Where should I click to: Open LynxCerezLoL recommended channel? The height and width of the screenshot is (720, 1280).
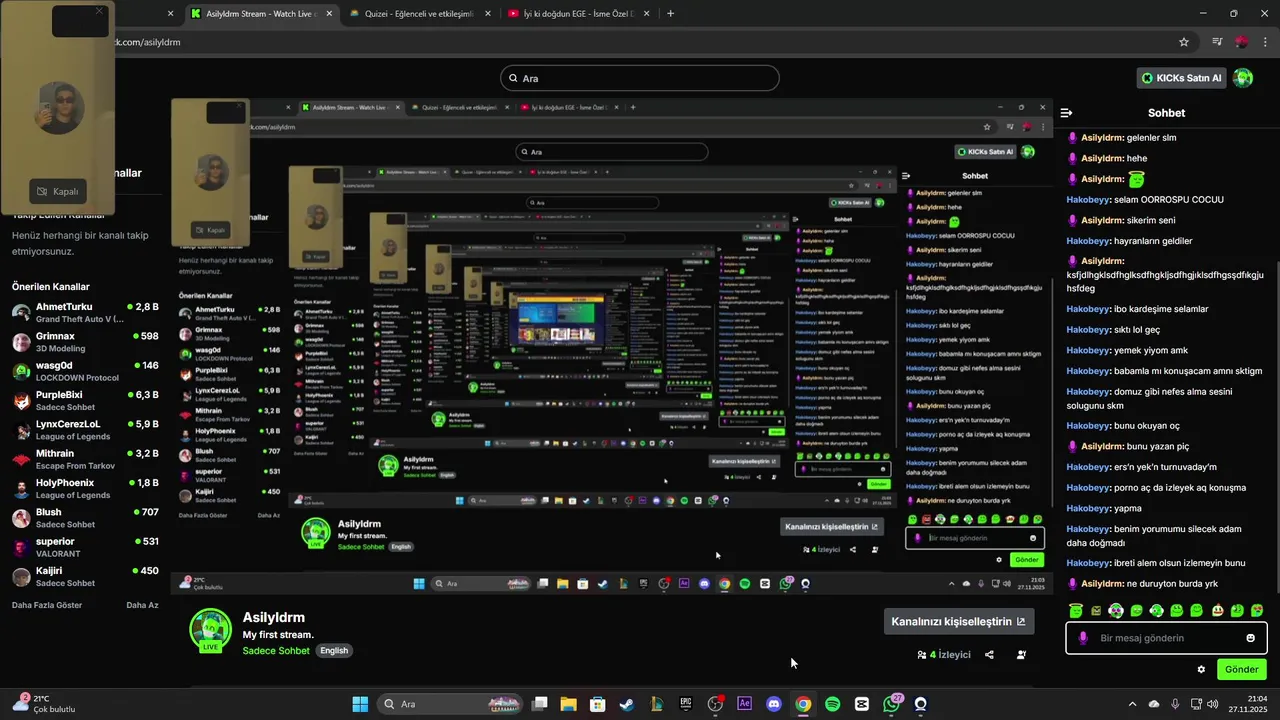click(x=85, y=430)
